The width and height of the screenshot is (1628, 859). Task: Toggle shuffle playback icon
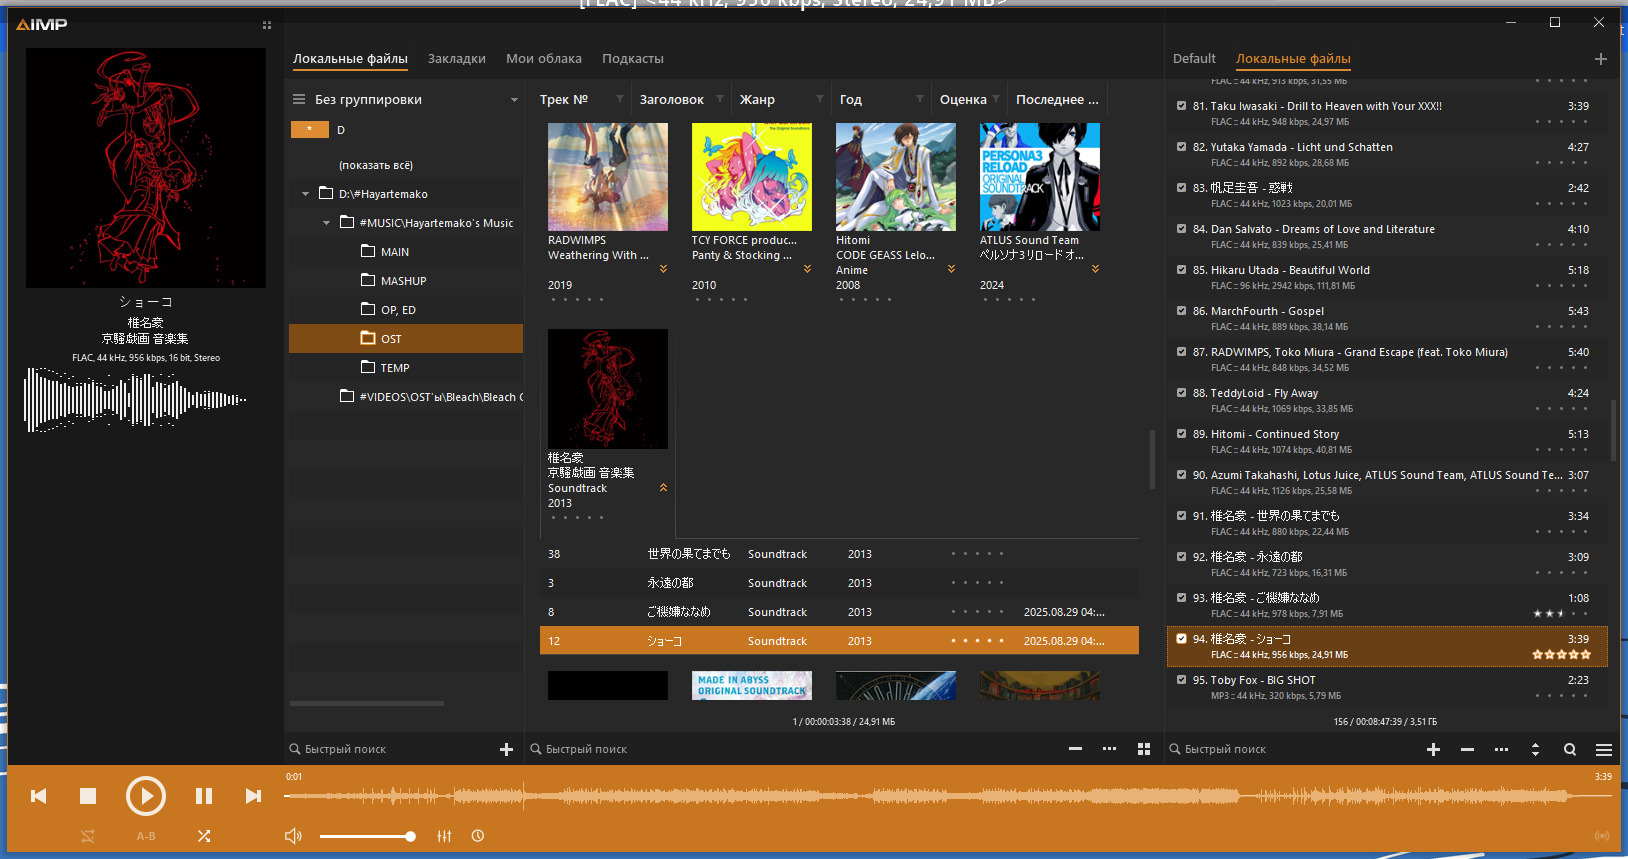pyautogui.click(x=204, y=836)
